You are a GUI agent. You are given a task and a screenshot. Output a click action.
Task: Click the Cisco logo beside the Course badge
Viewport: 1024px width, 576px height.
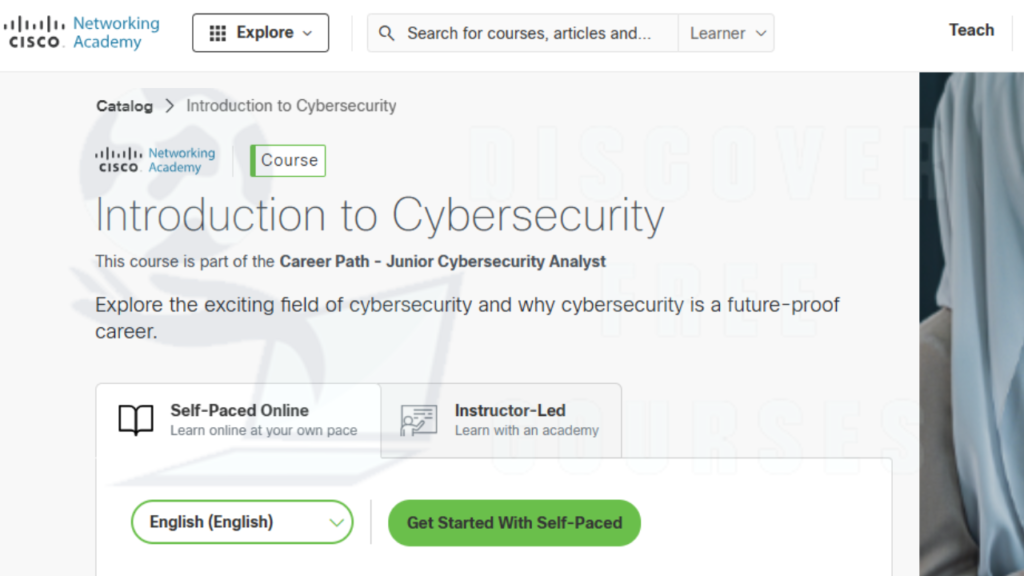(155, 160)
